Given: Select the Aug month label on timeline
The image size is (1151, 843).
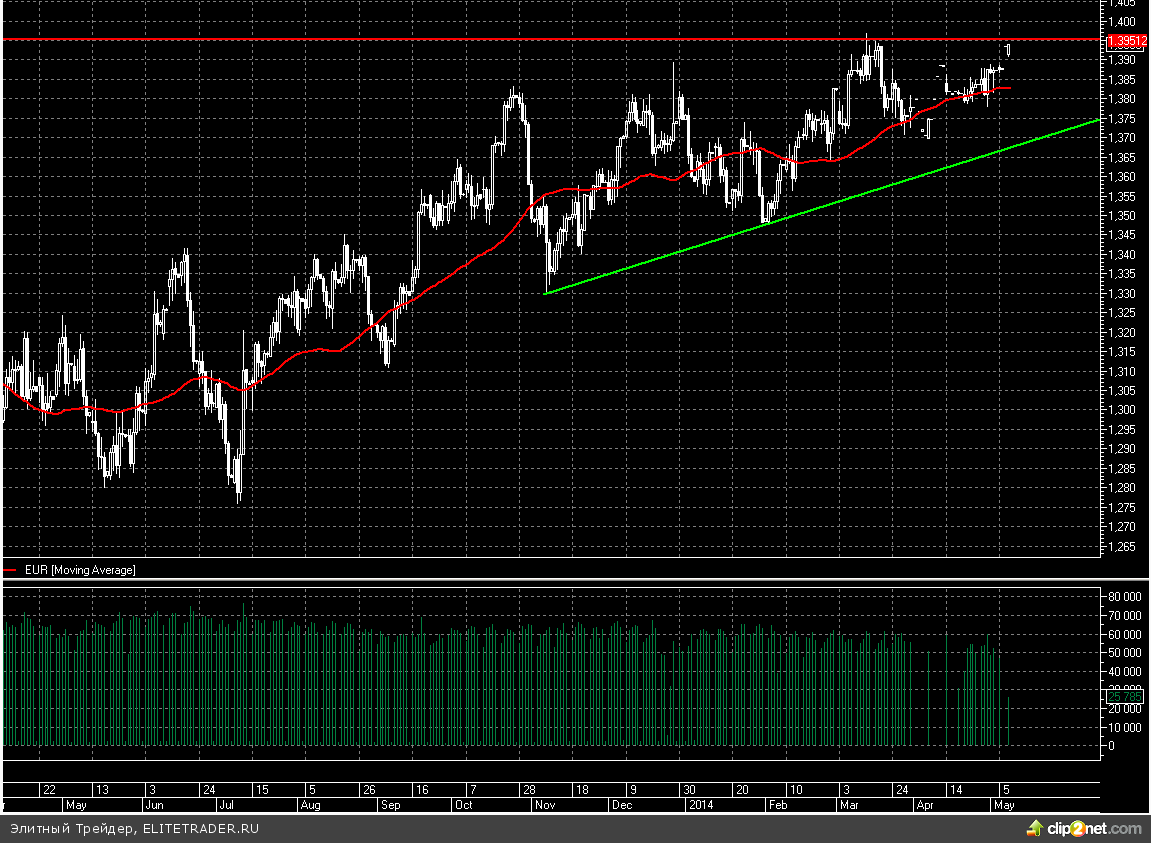Looking at the screenshot, I should point(311,804).
